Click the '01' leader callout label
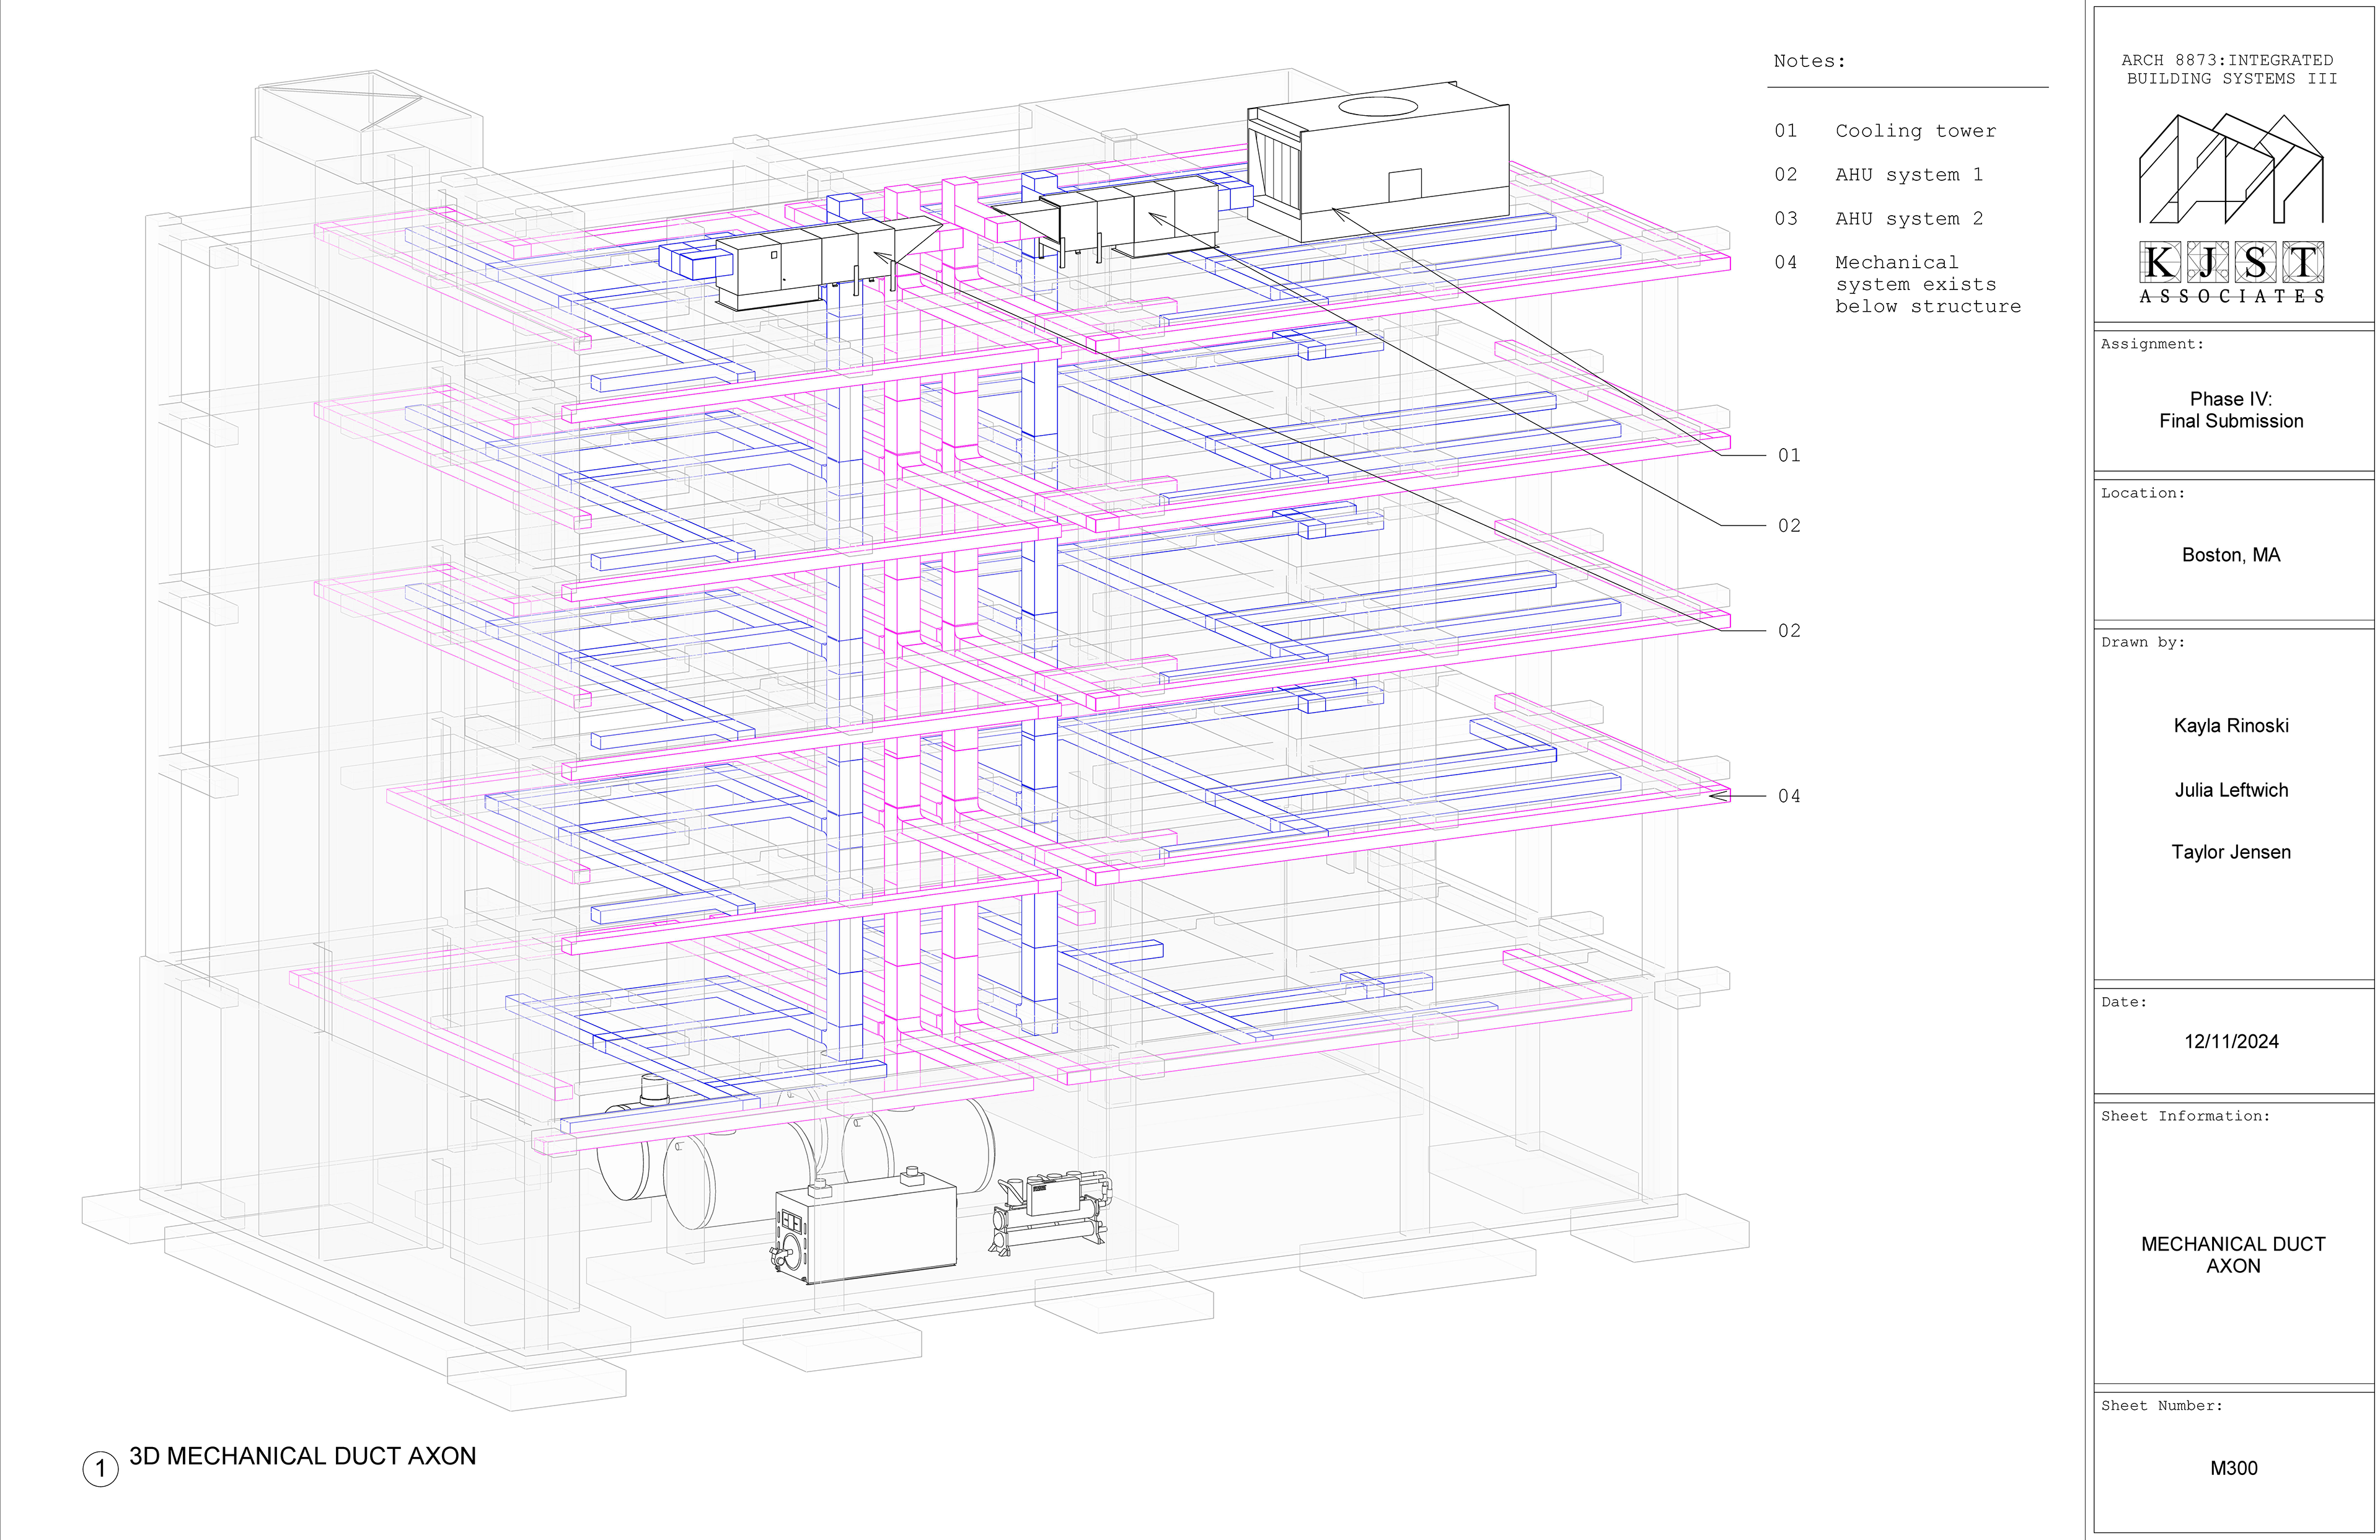2380x1540 pixels. pyautogui.click(x=1789, y=456)
